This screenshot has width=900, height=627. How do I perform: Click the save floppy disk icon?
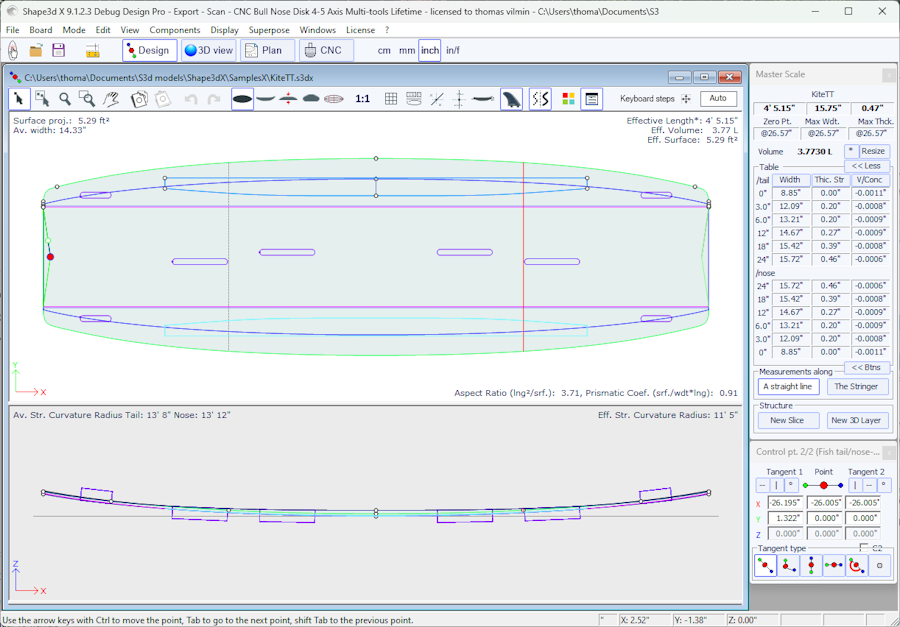click(59, 50)
